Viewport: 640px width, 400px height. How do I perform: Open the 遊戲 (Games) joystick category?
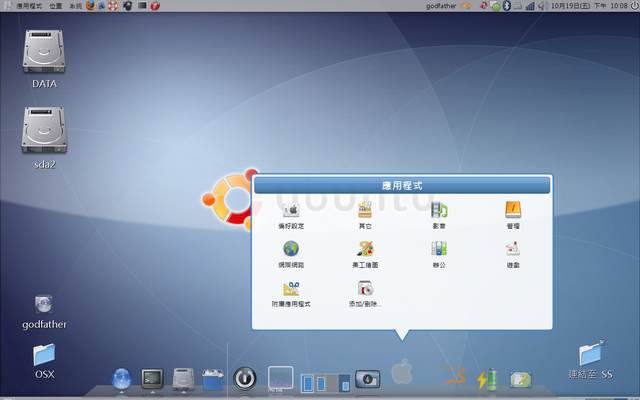[x=513, y=254]
